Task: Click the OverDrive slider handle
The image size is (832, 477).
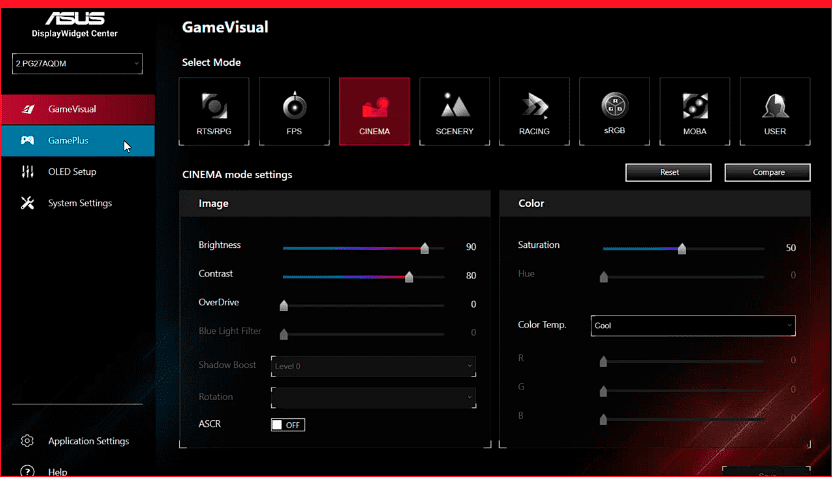Action: point(284,306)
